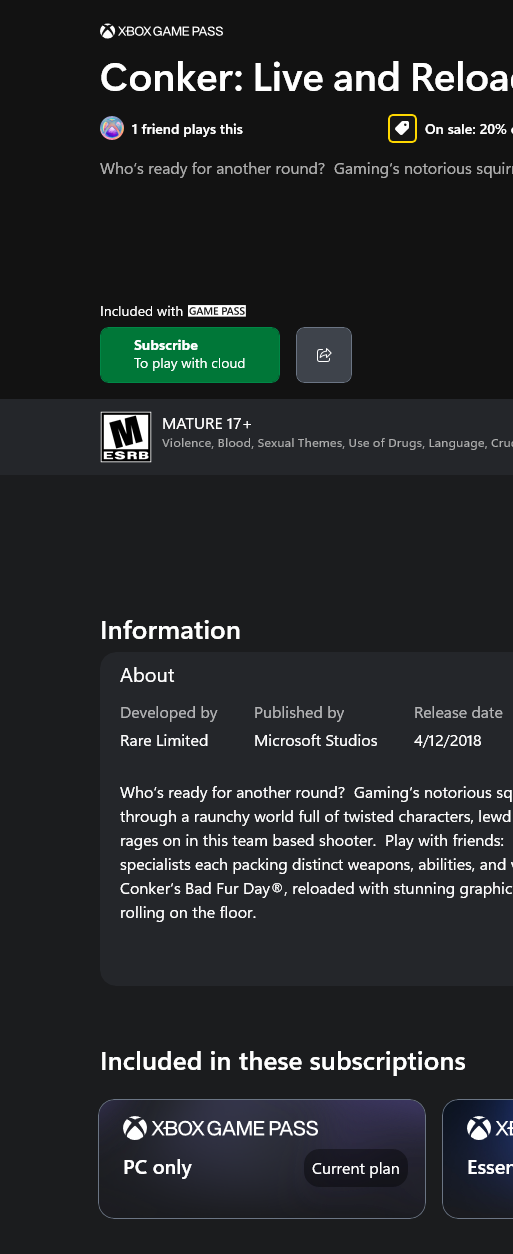Click the Information section heading
The height and width of the screenshot is (1254, 513).
click(171, 630)
